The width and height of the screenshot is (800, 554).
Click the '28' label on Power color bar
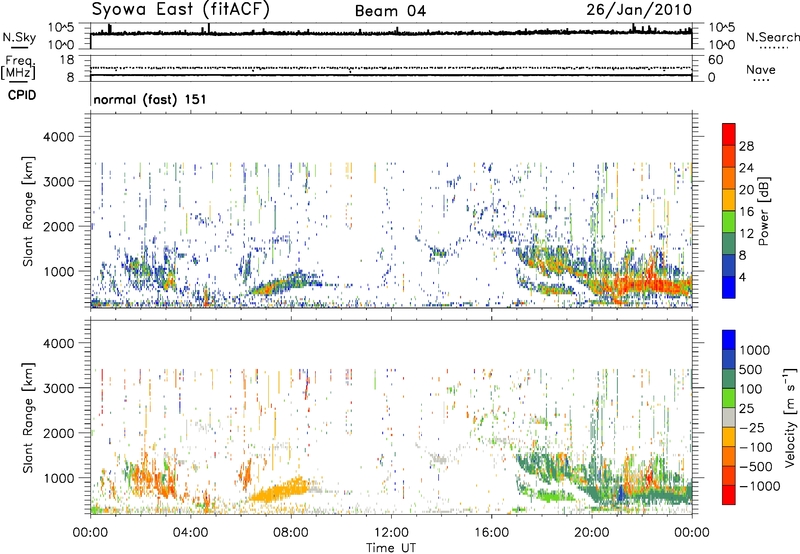click(x=746, y=146)
